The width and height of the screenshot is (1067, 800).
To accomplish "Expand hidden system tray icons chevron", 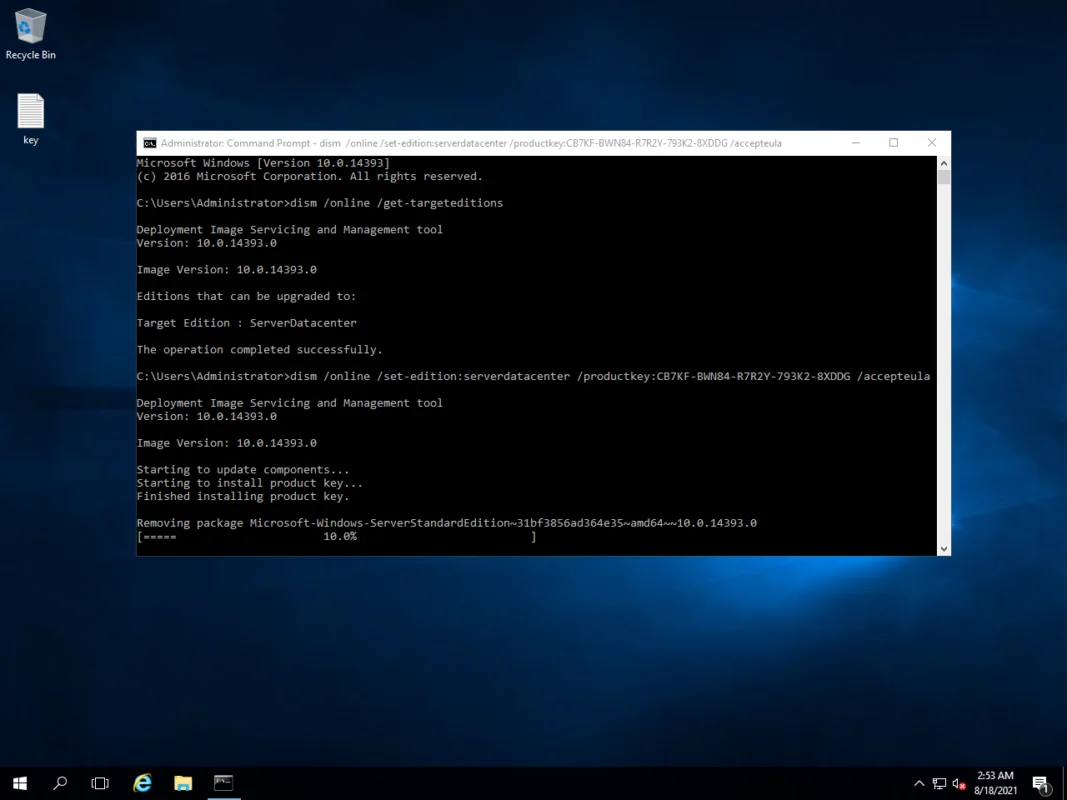I will [919, 783].
